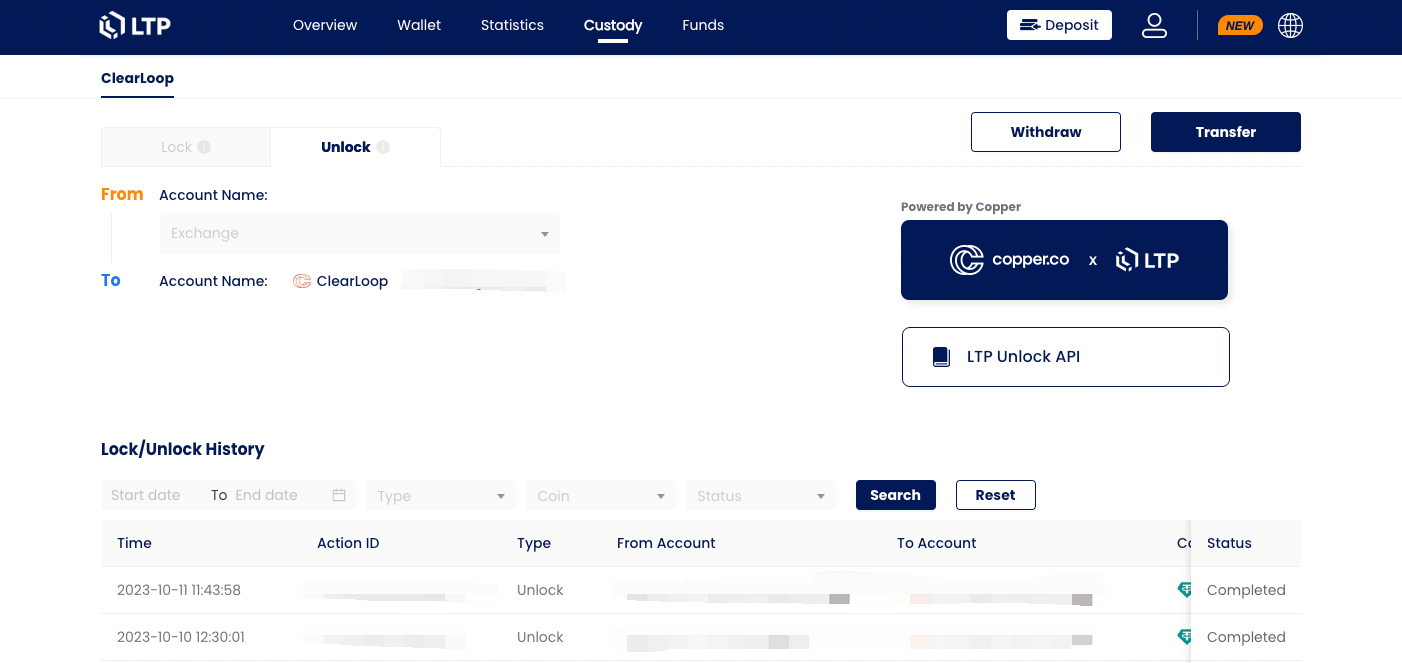Open the LTP Unlock API link
The height and width of the screenshot is (663, 1402).
pos(1066,357)
